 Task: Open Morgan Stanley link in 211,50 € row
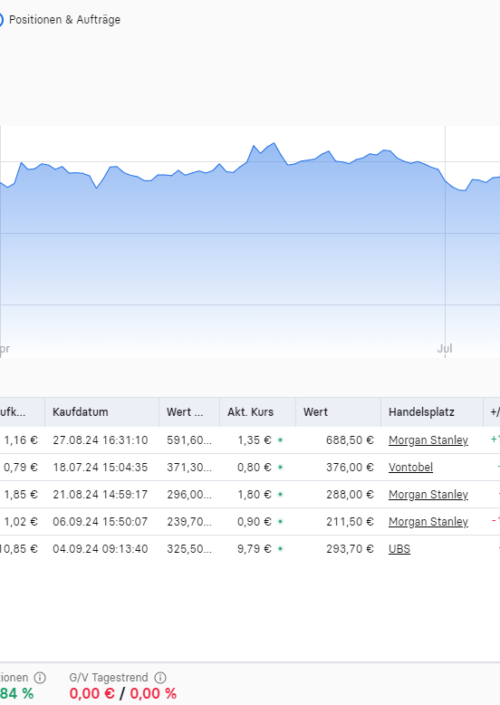(428, 522)
